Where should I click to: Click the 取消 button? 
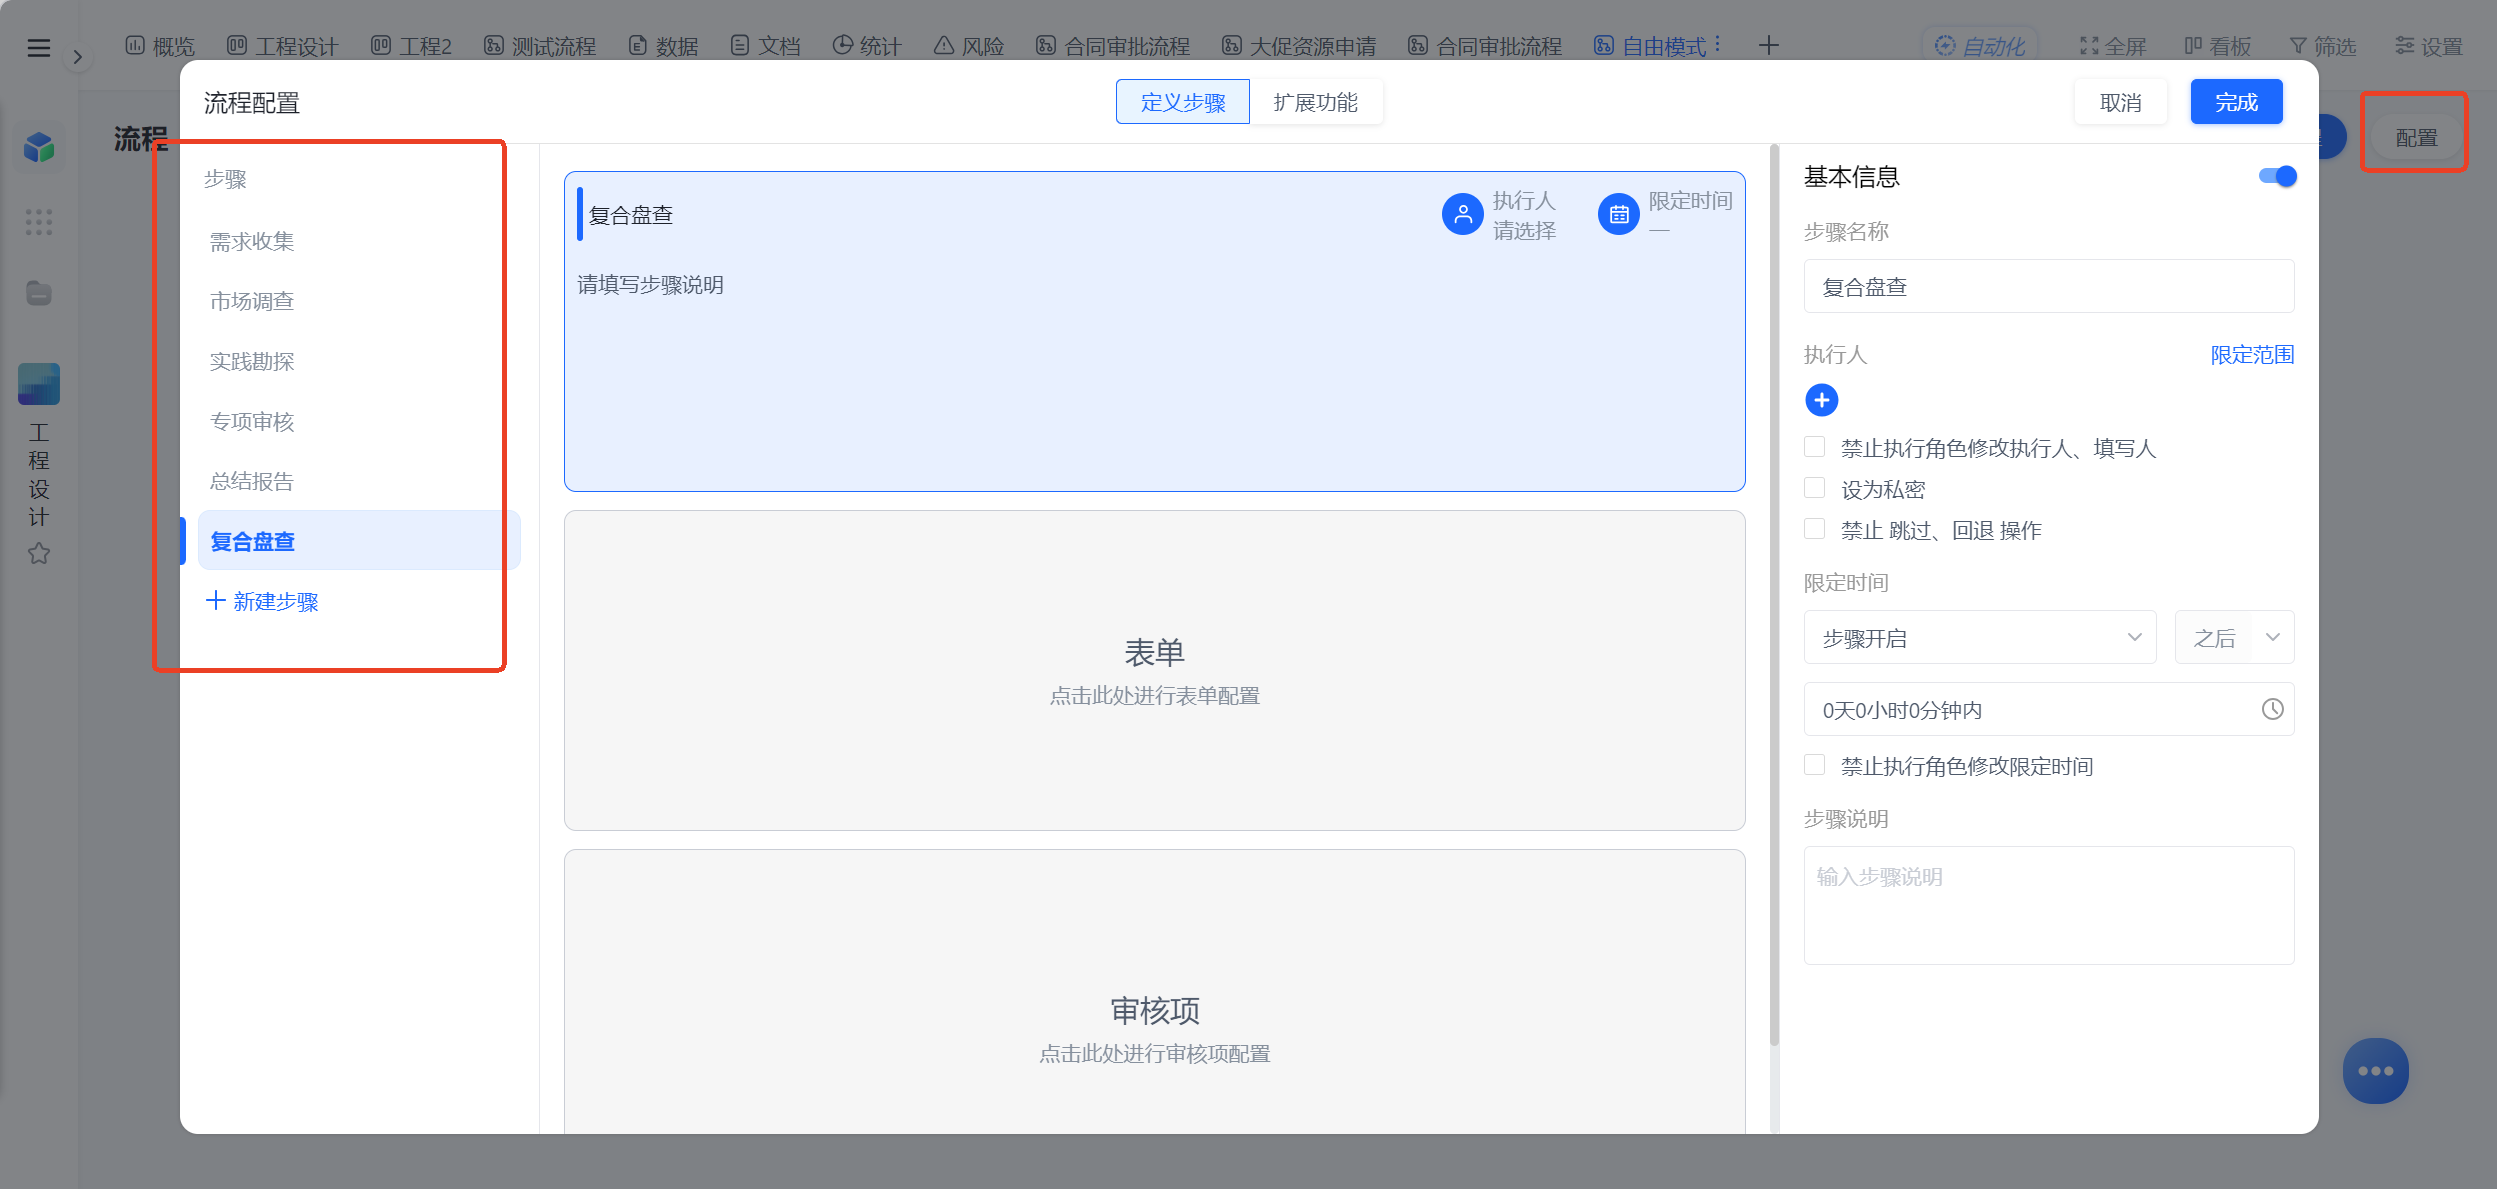point(2121,102)
